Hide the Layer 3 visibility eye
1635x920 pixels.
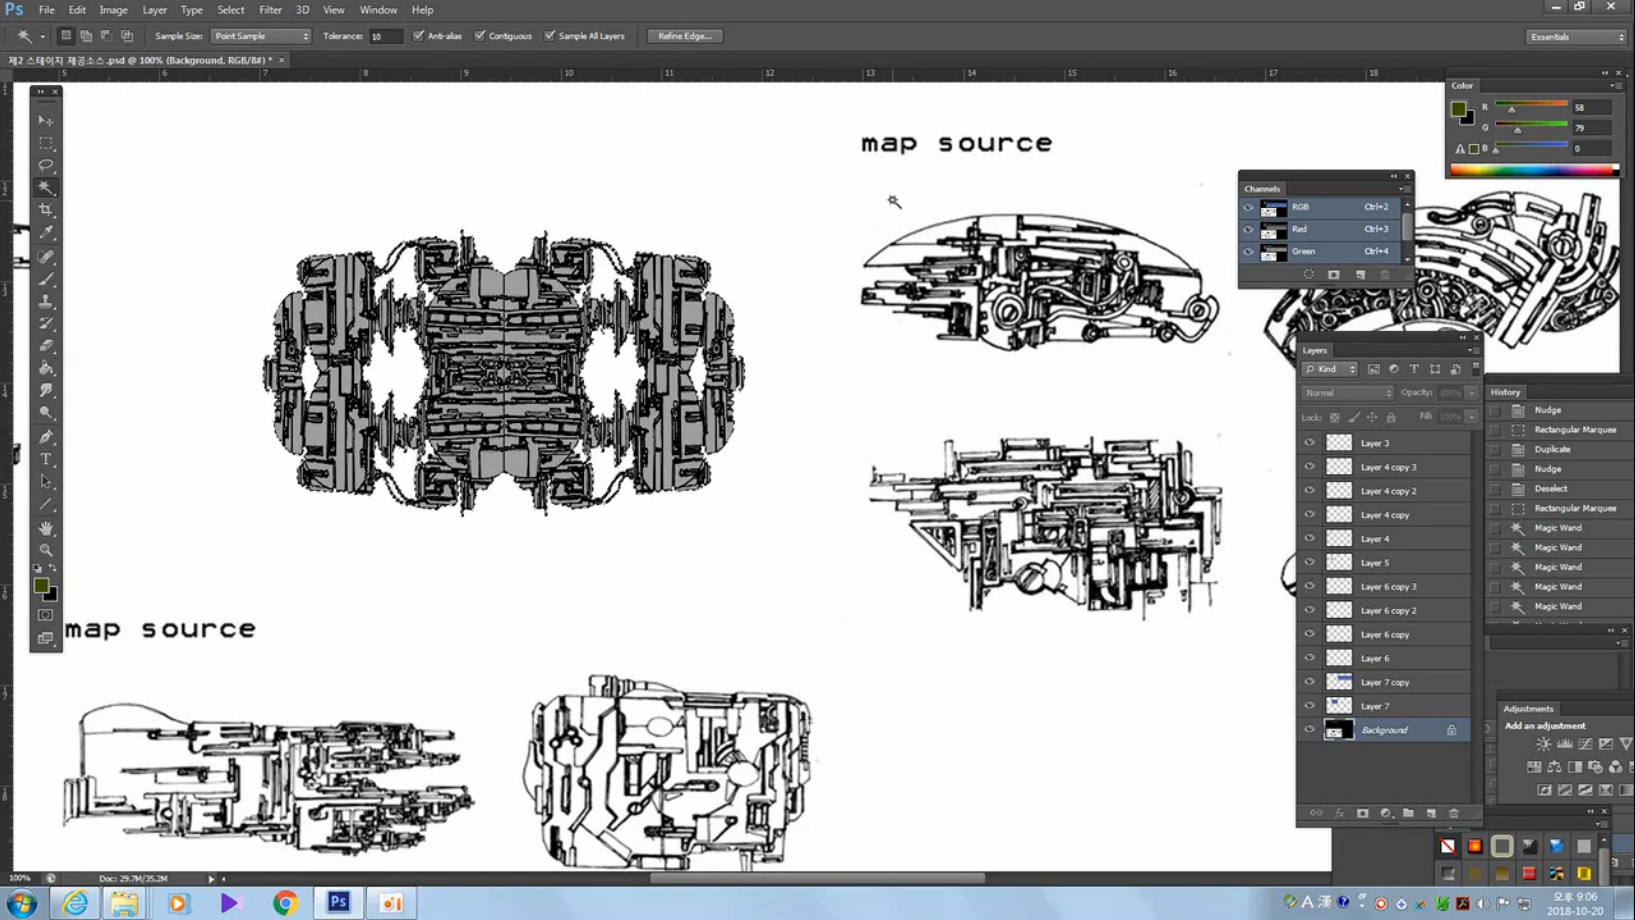[x=1309, y=443]
